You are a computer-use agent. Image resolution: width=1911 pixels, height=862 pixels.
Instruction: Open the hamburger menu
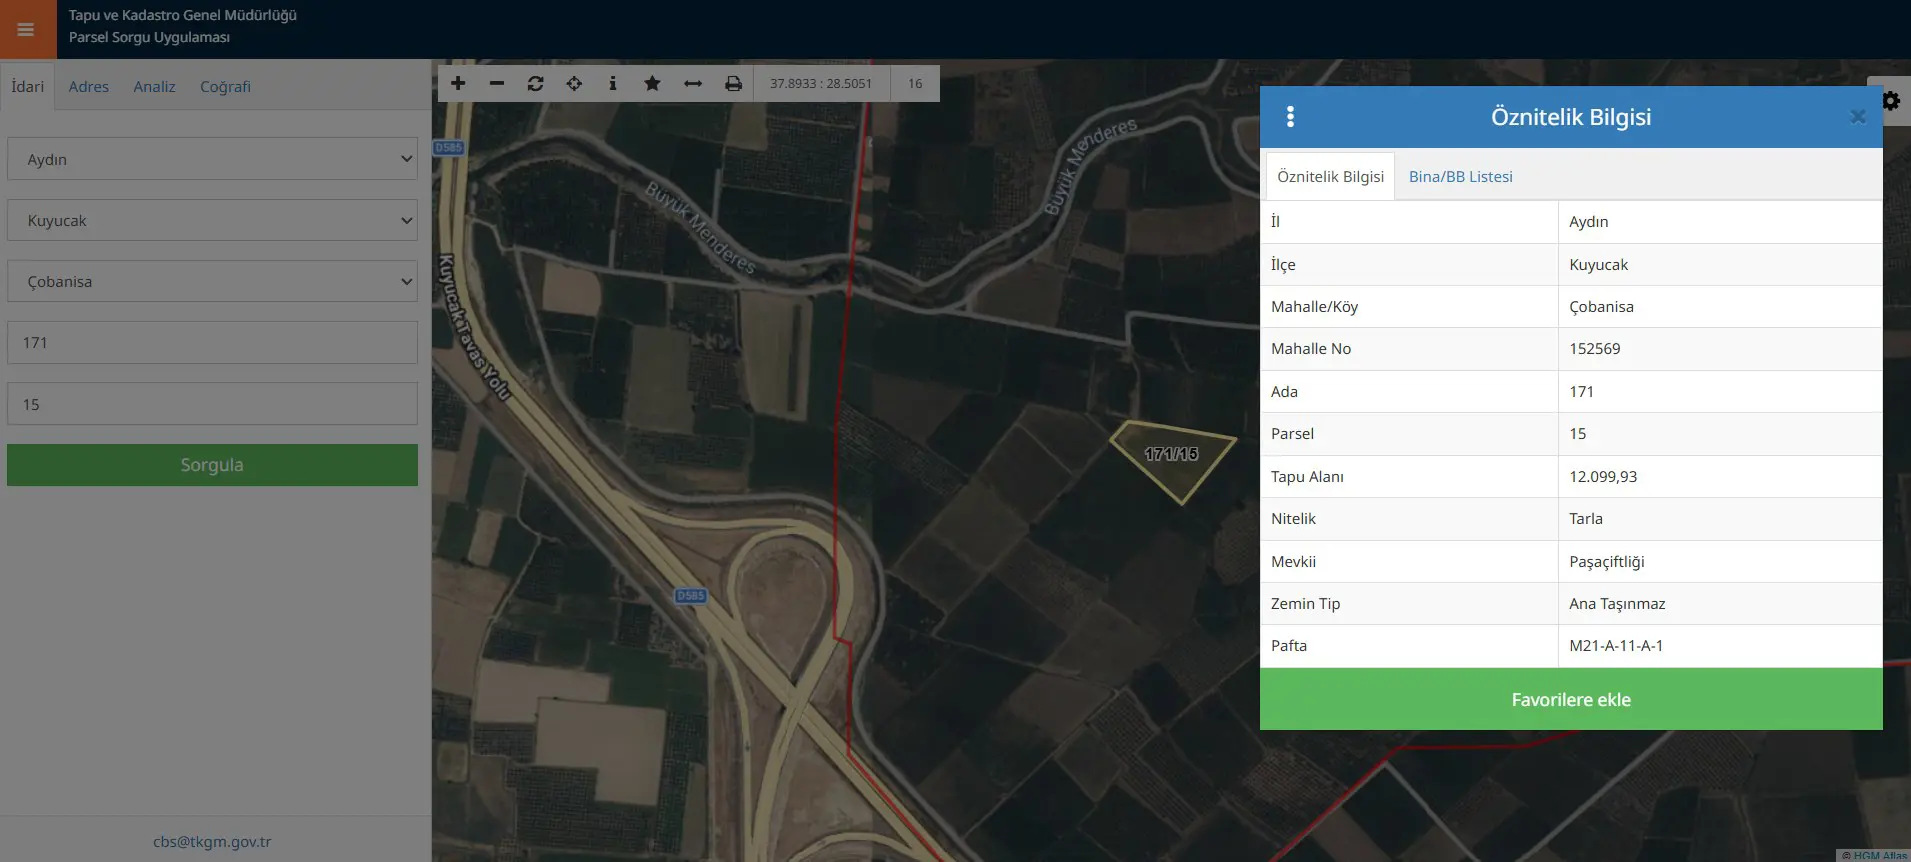click(x=27, y=29)
